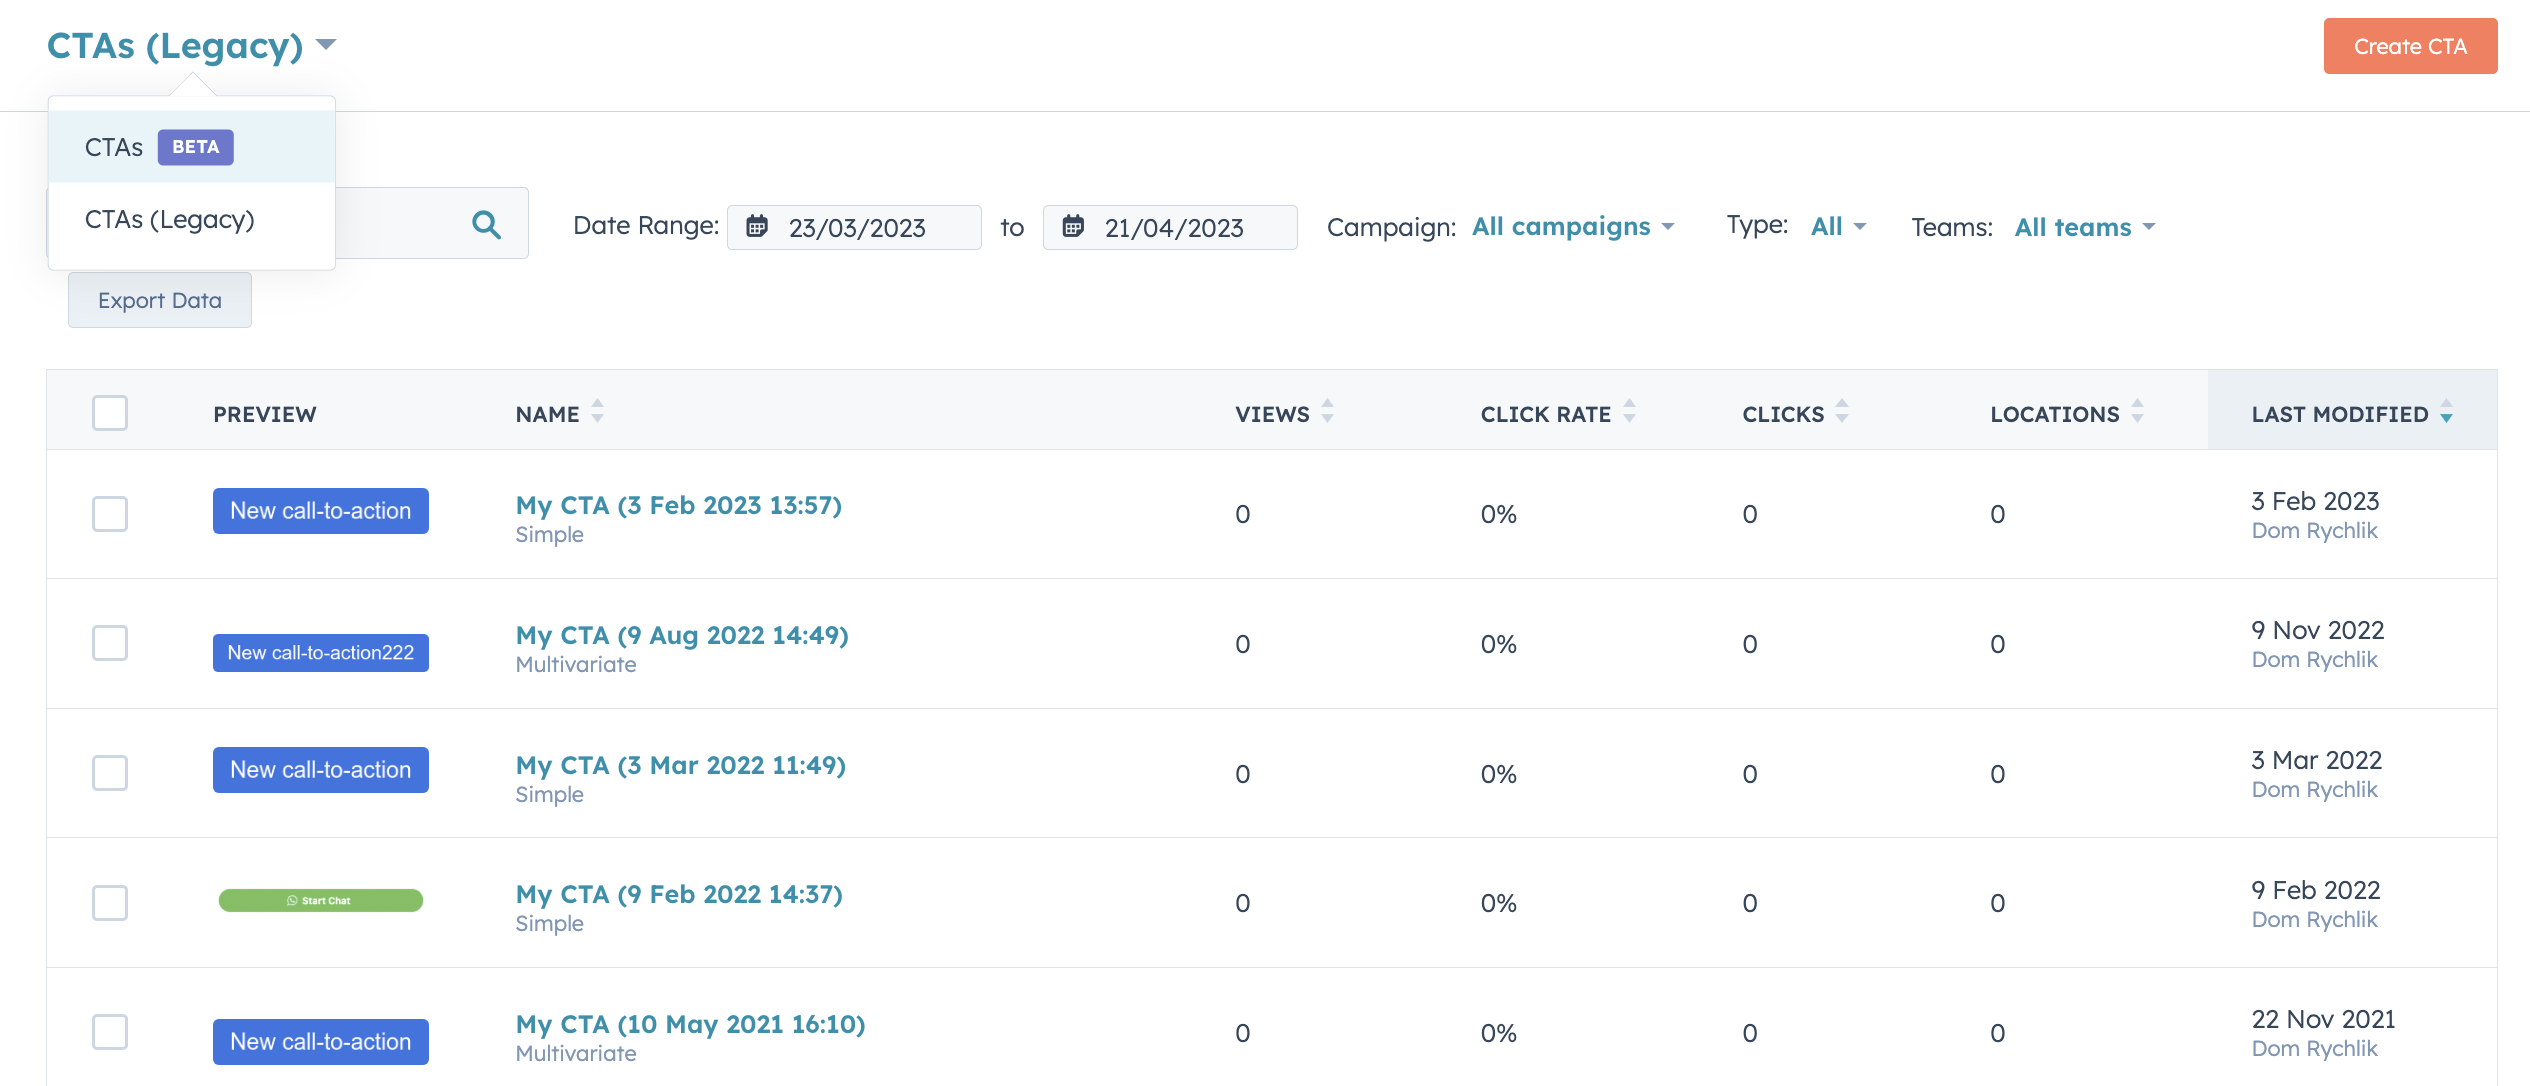Open My CTA (9 Feb 2022 14:37) link
This screenshot has width=2530, height=1086.
679,894
